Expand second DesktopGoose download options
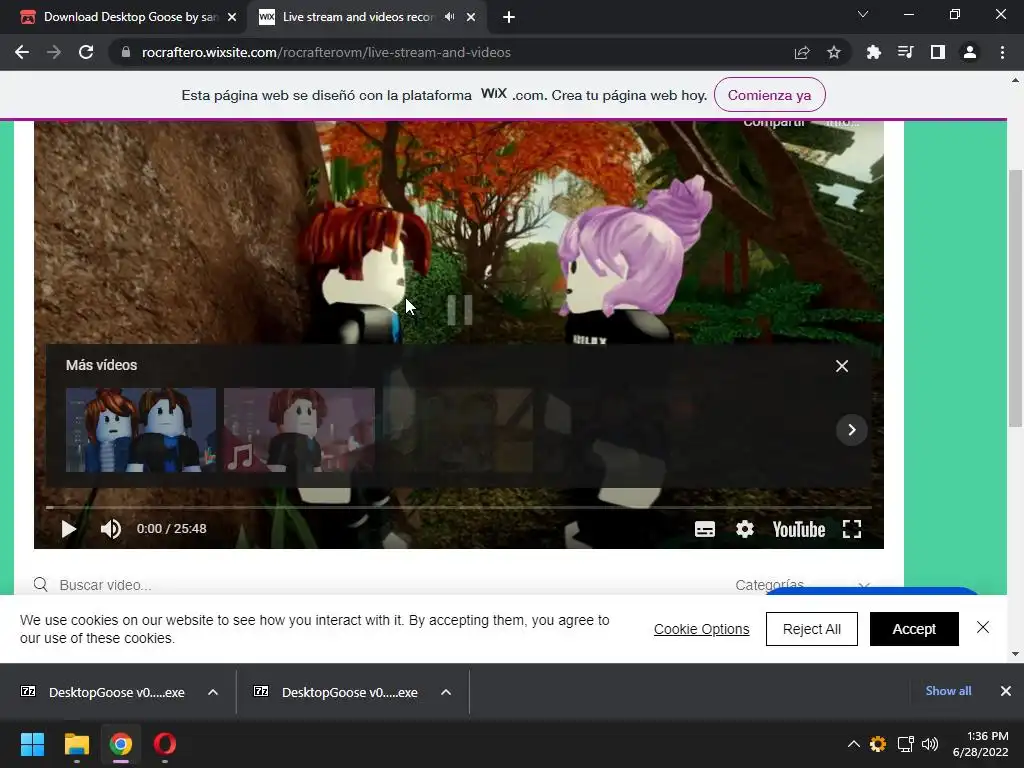This screenshot has width=1024, height=768. (x=446, y=692)
